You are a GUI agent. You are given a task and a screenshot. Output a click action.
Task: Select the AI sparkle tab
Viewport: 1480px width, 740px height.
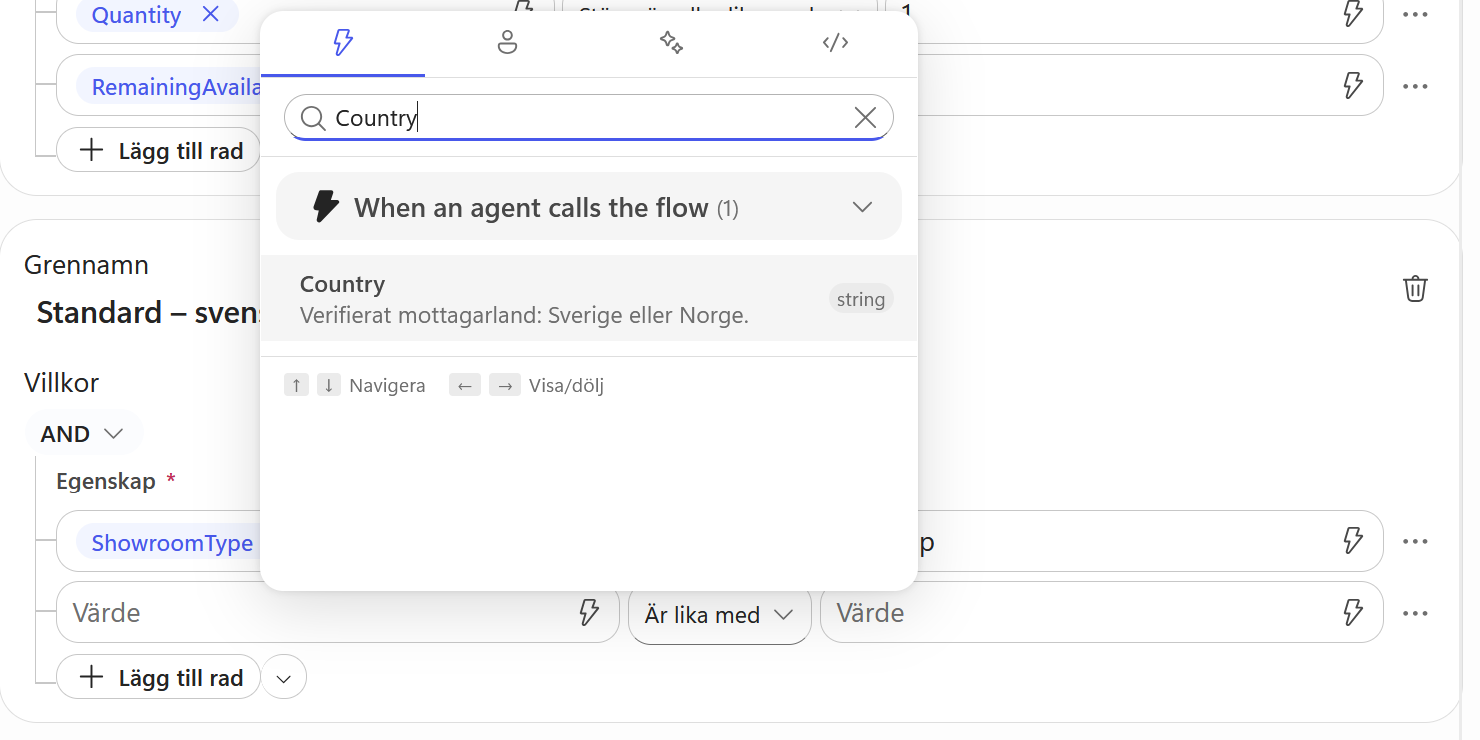click(671, 43)
